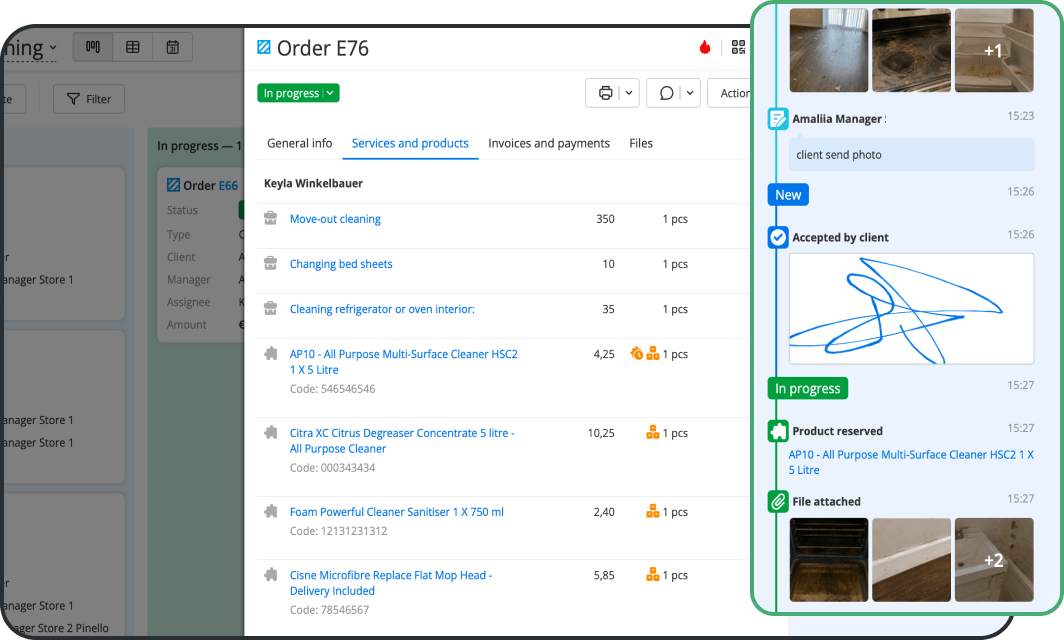
Task: Expand the comment options arrow
Action: point(690,93)
